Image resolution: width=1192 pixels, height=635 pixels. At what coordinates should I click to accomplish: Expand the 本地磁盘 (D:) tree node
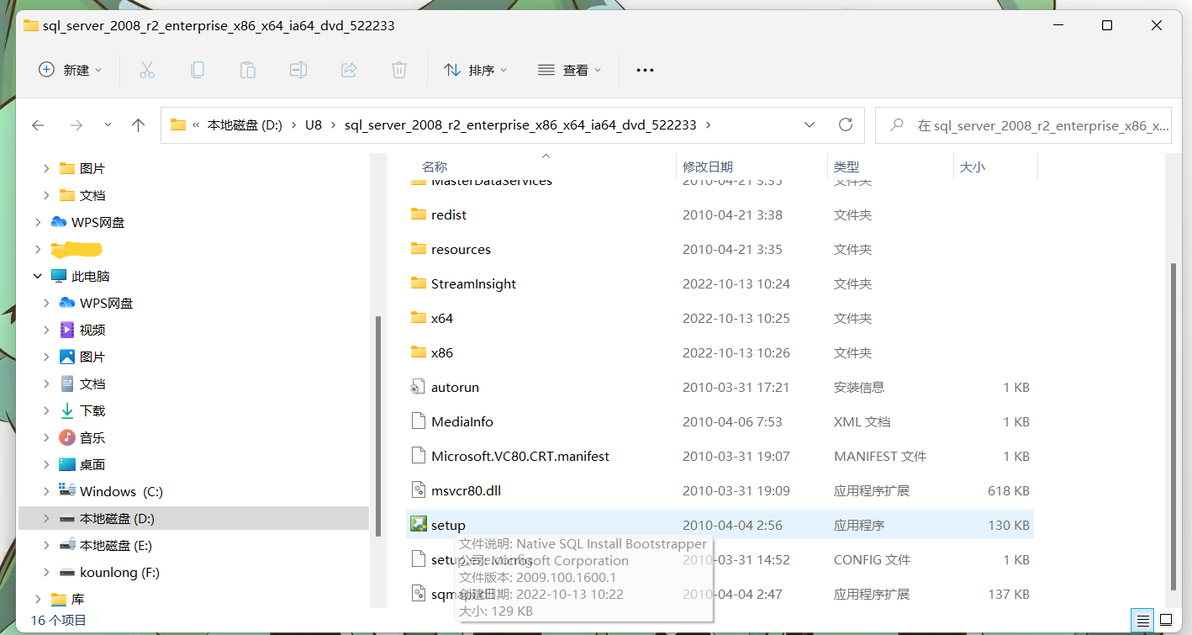46,519
